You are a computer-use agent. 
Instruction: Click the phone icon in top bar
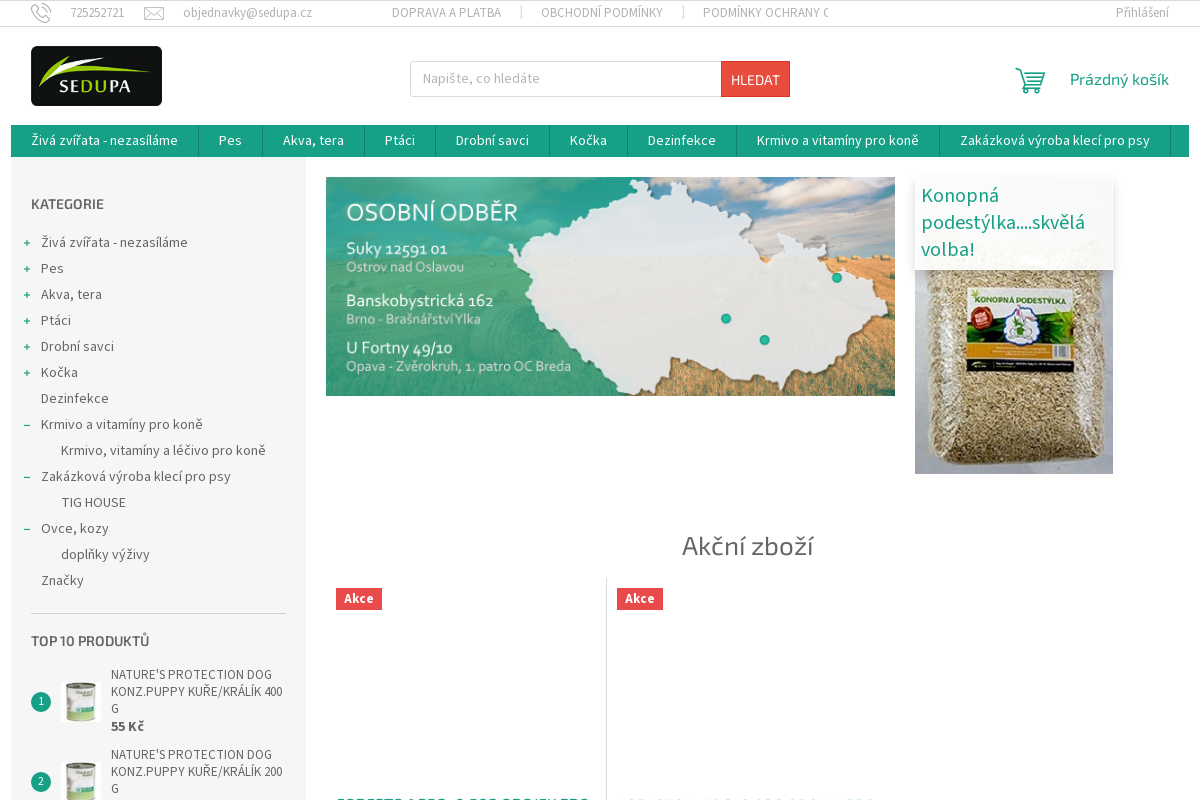coord(41,13)
